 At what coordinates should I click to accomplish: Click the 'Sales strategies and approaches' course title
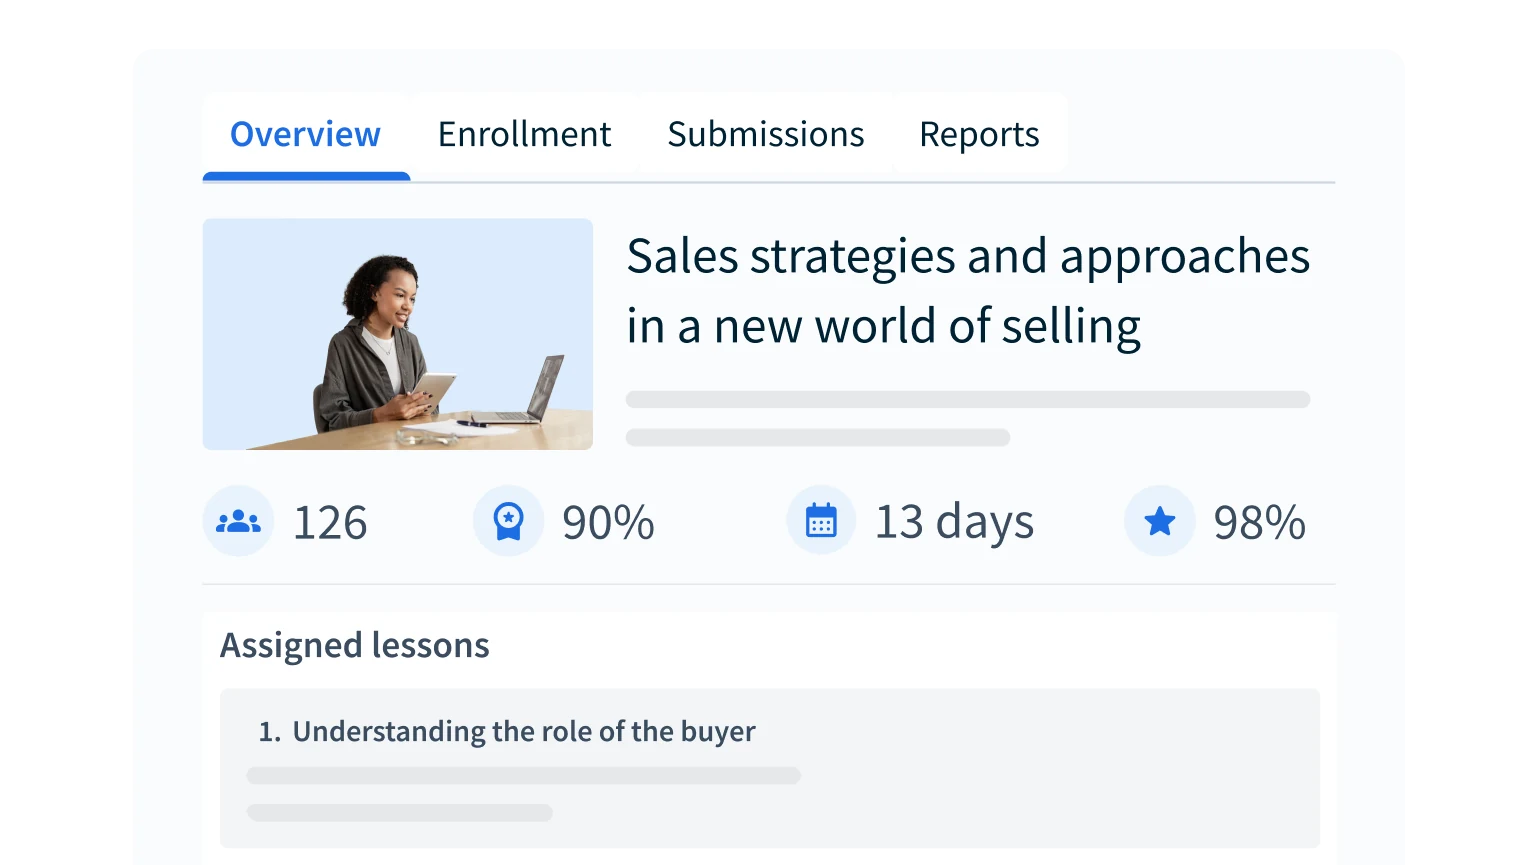pos(967,290)
